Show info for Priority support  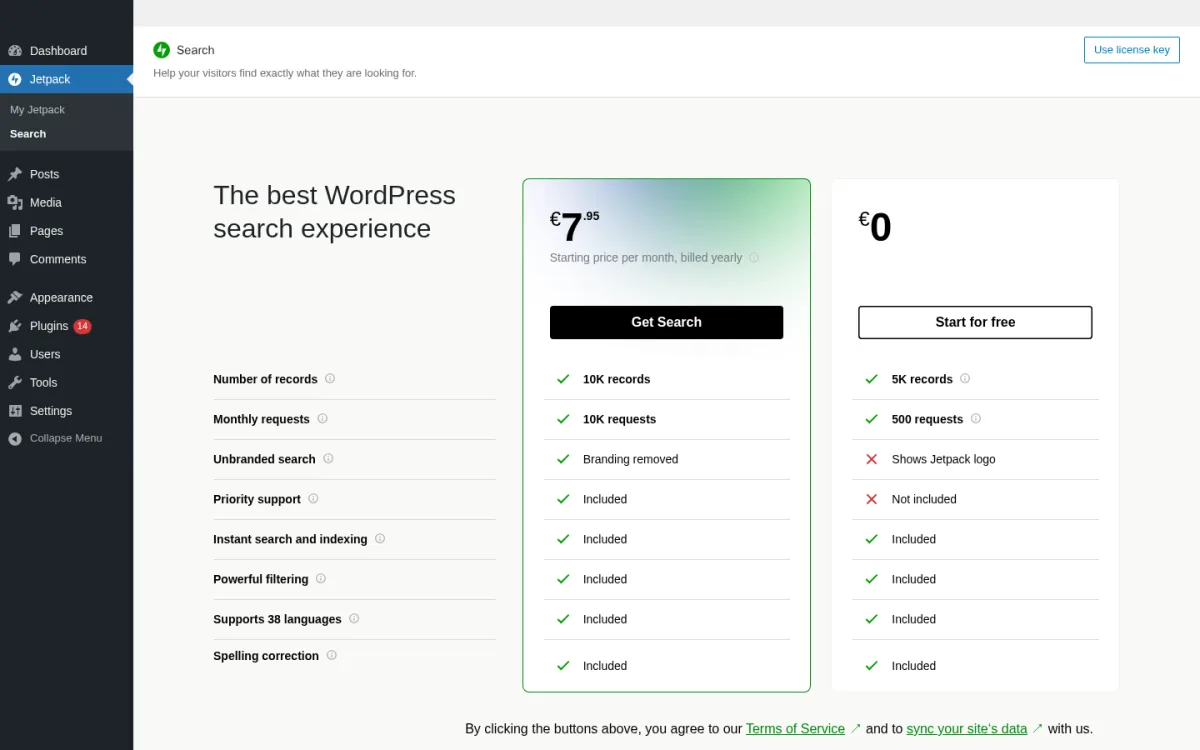point(313,499)
